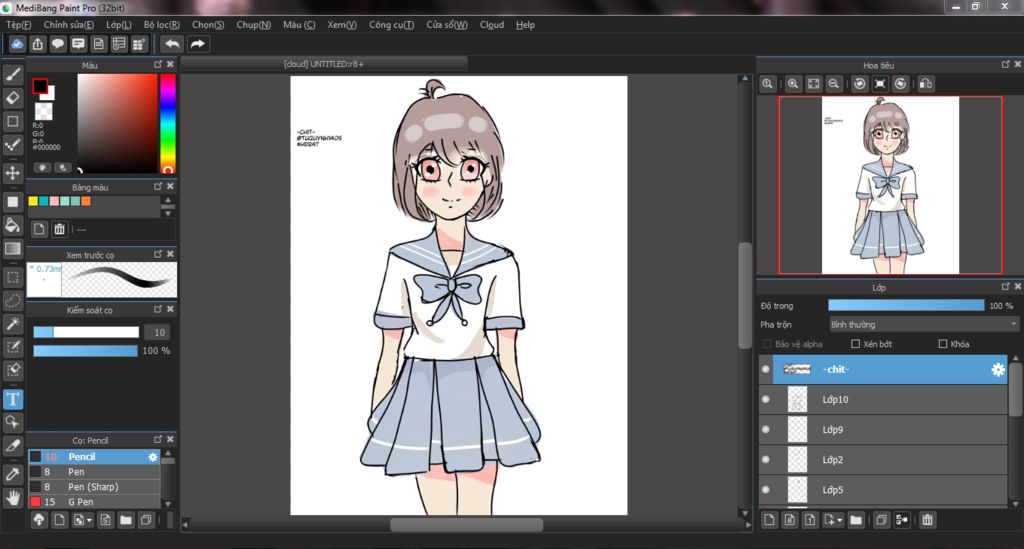Zoom out on the Navigator preview
This screenshot has width=1024, height=549.
[834, 84]
